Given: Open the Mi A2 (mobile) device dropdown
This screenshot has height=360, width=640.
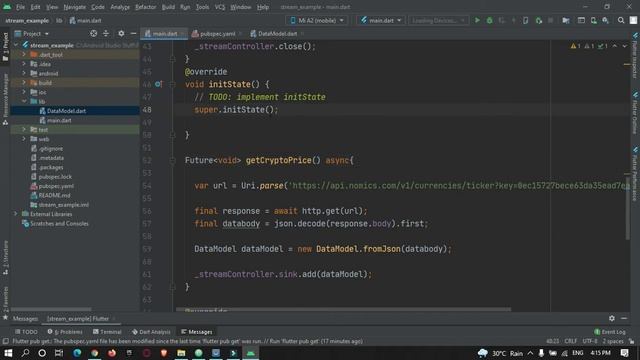Looking at the screenshot, I should [x=317, y=20].
